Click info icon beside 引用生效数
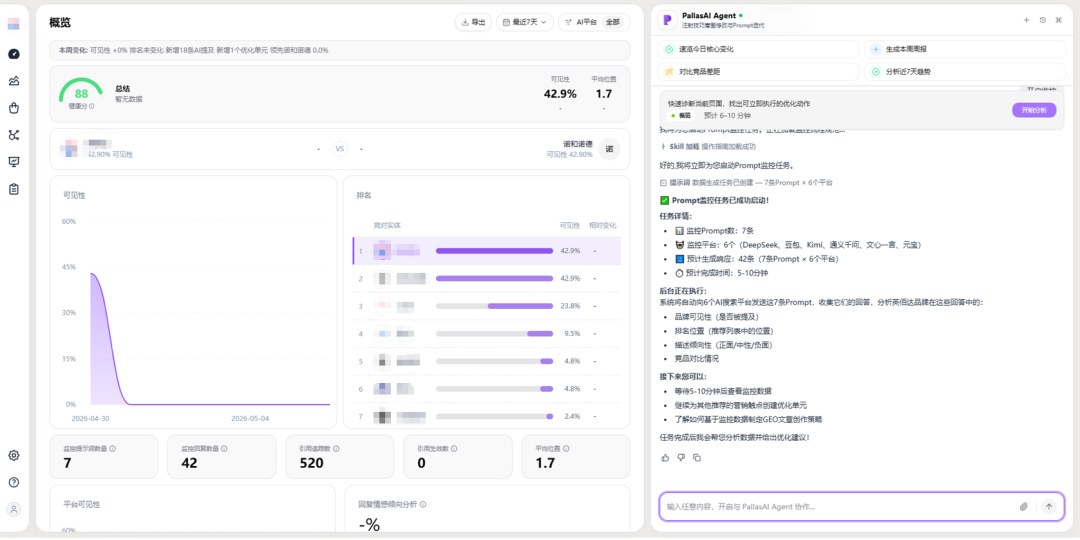1080x540 pixels. (455, 448)
